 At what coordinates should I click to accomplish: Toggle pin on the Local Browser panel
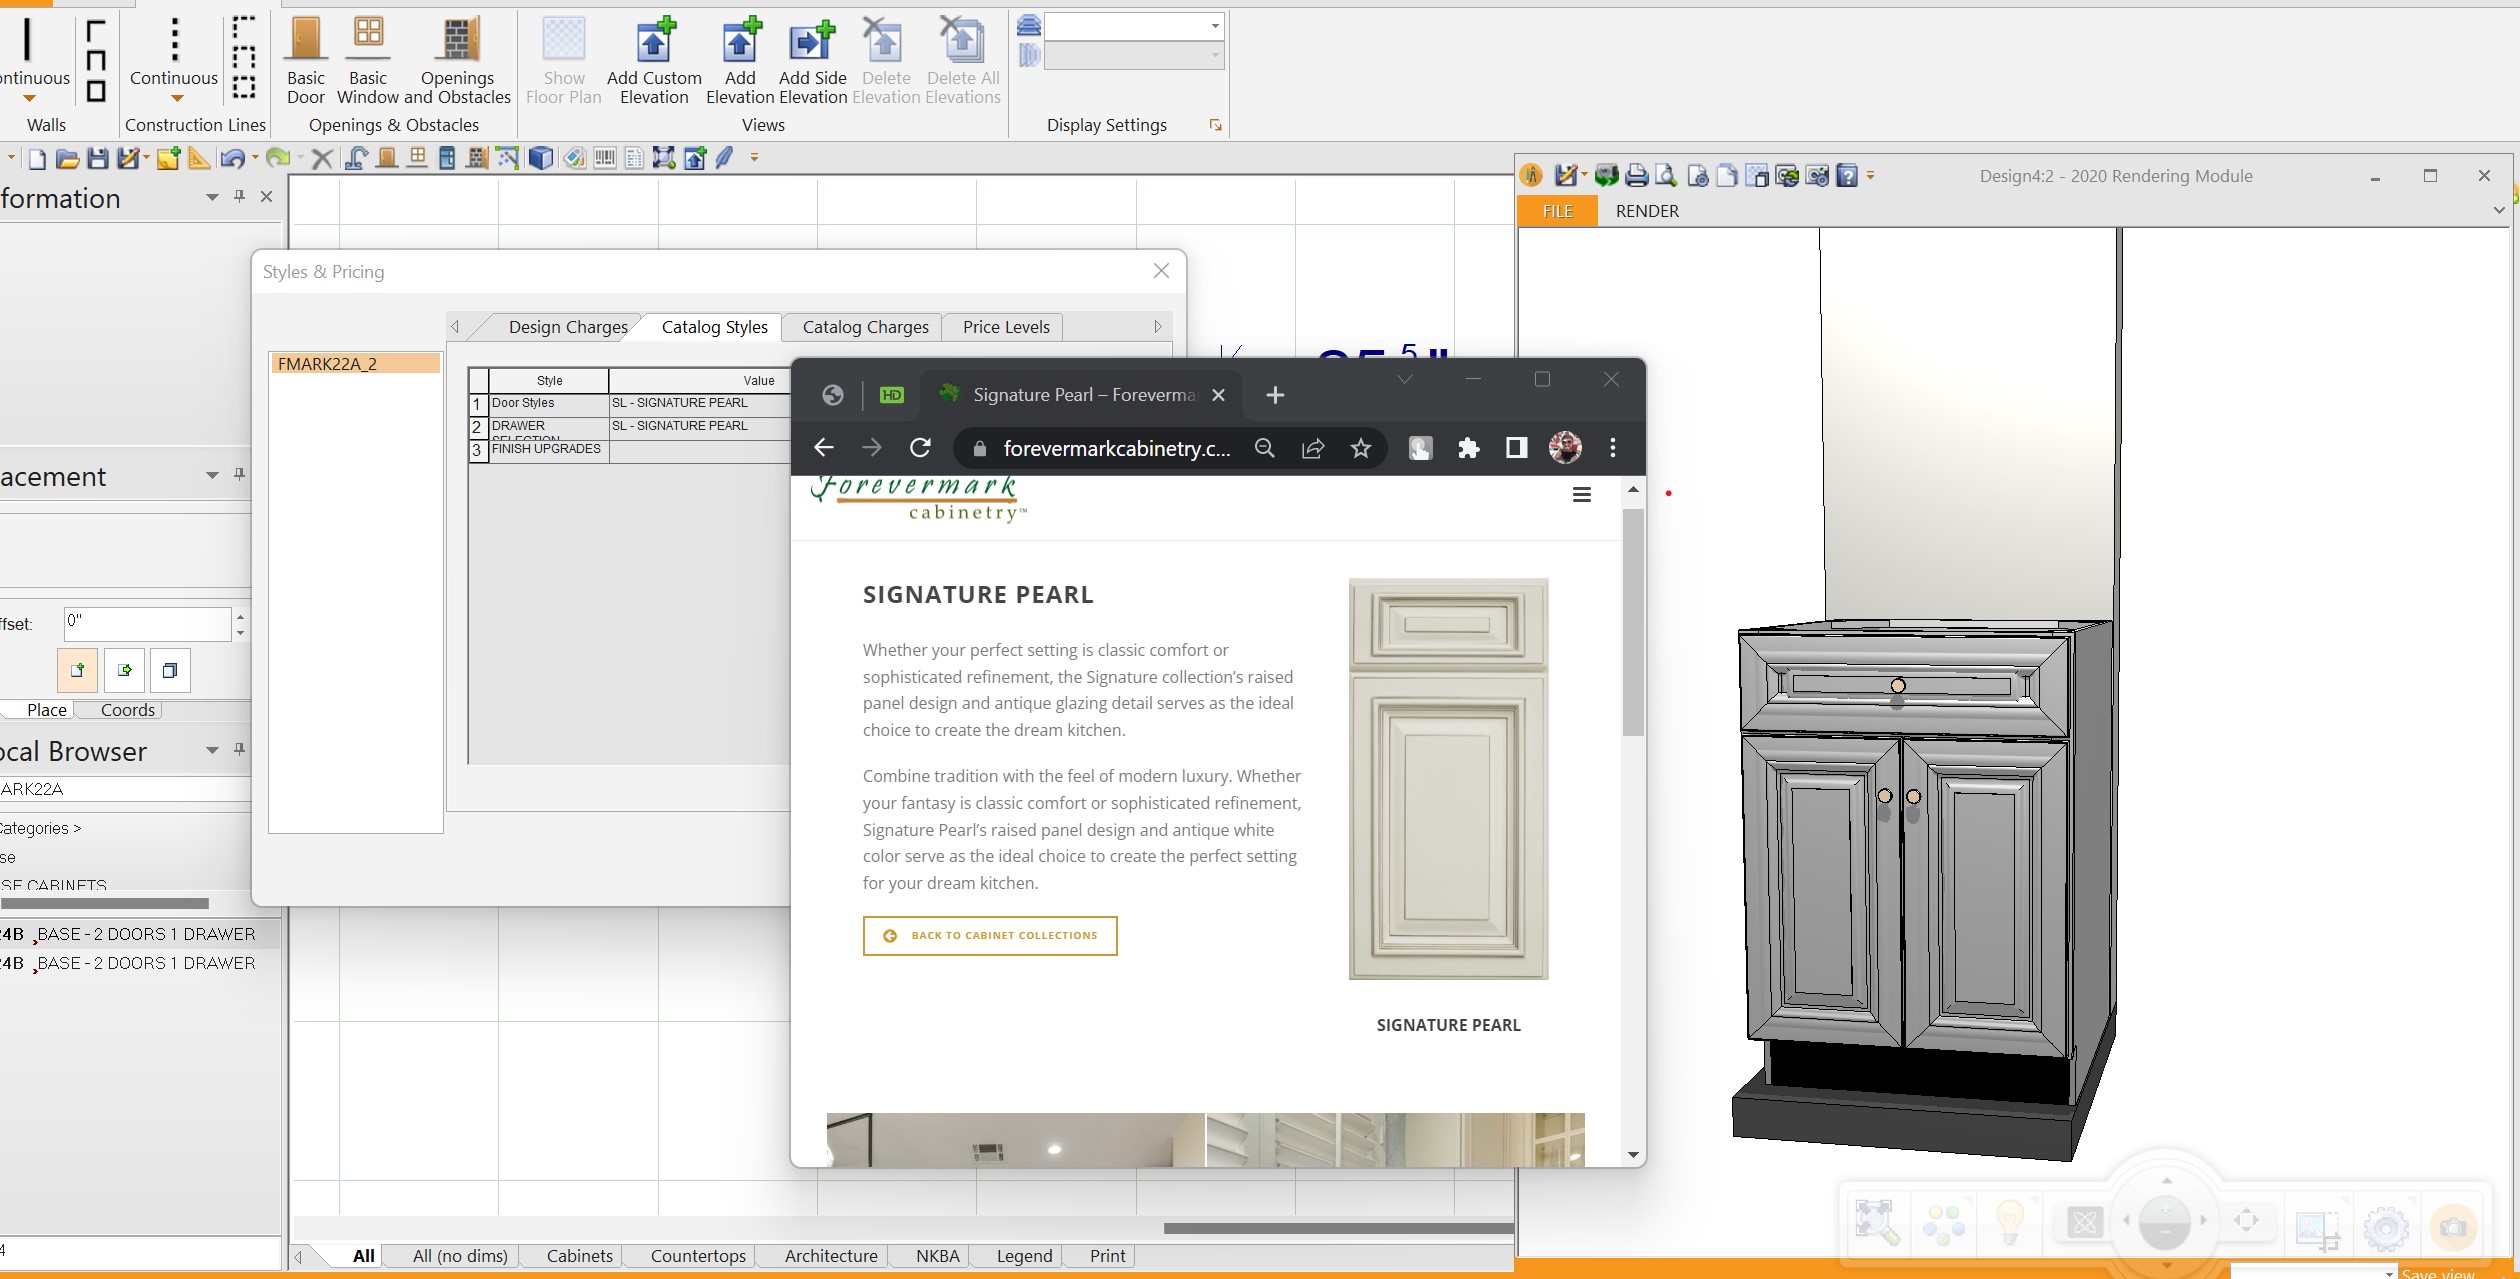pos(239,749)
